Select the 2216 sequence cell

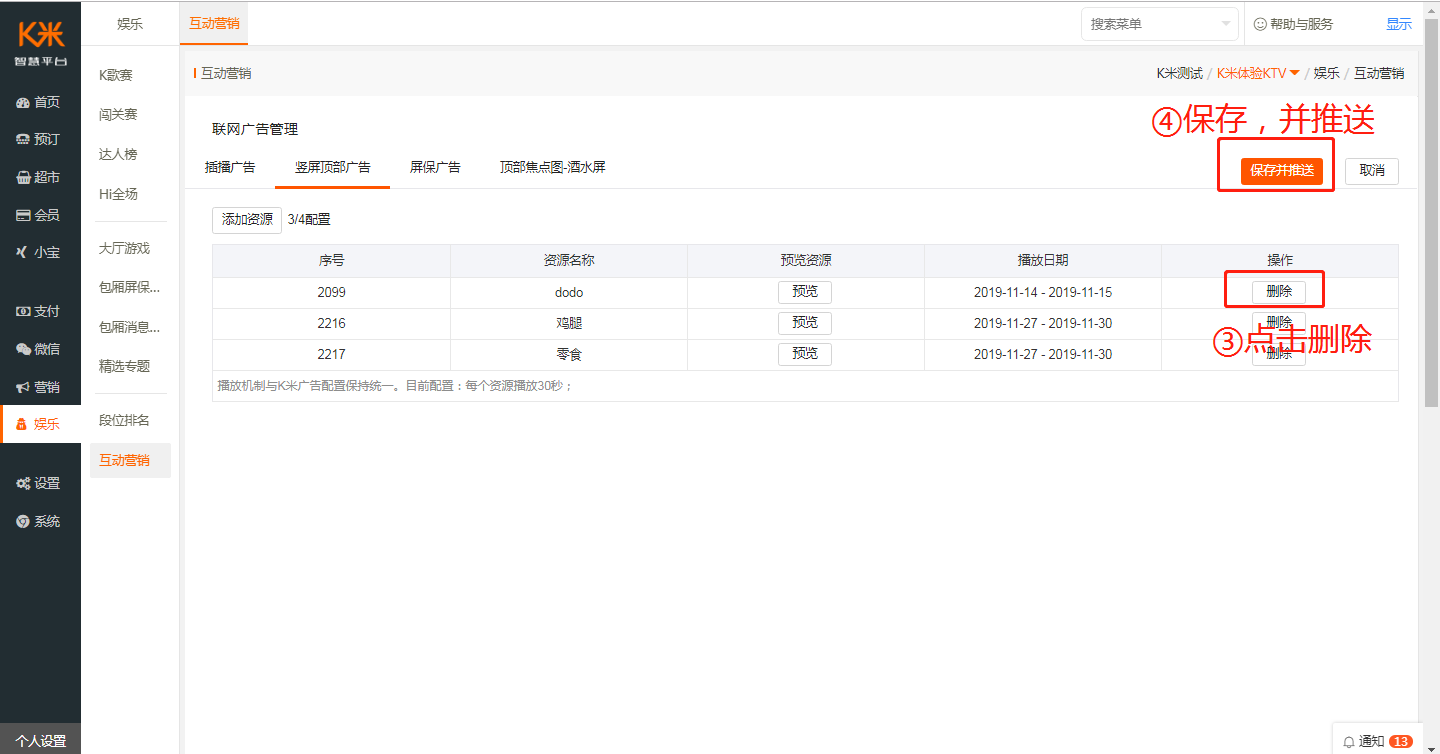tap(332, 324)
